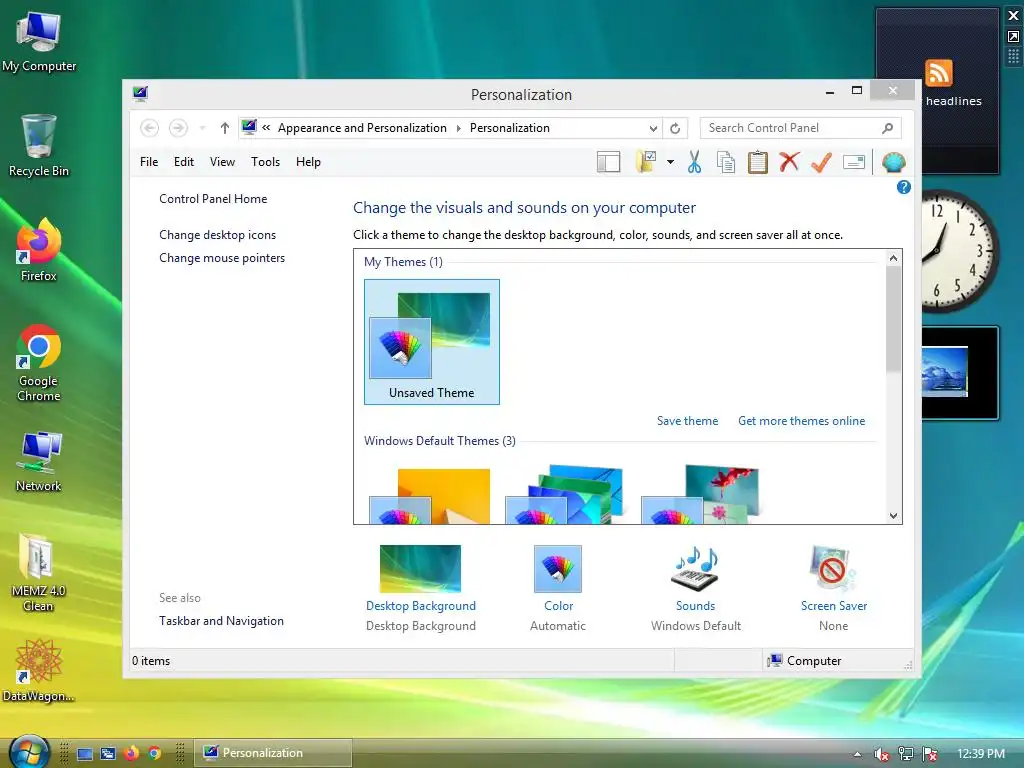1024x768 pixels.
Task: Expand the address bar history dropdown
Action: (653, 128)
